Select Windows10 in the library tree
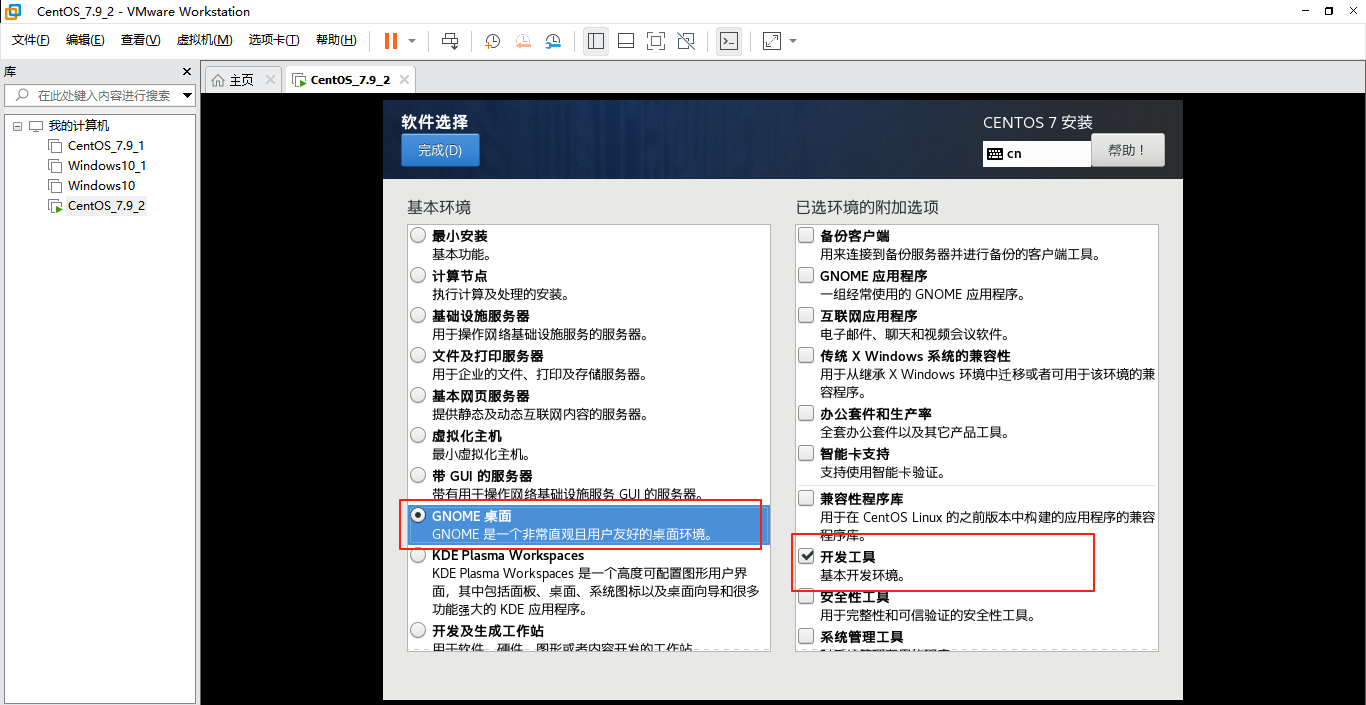Screen dimensions: 1366x705 (x=101, y=185)
